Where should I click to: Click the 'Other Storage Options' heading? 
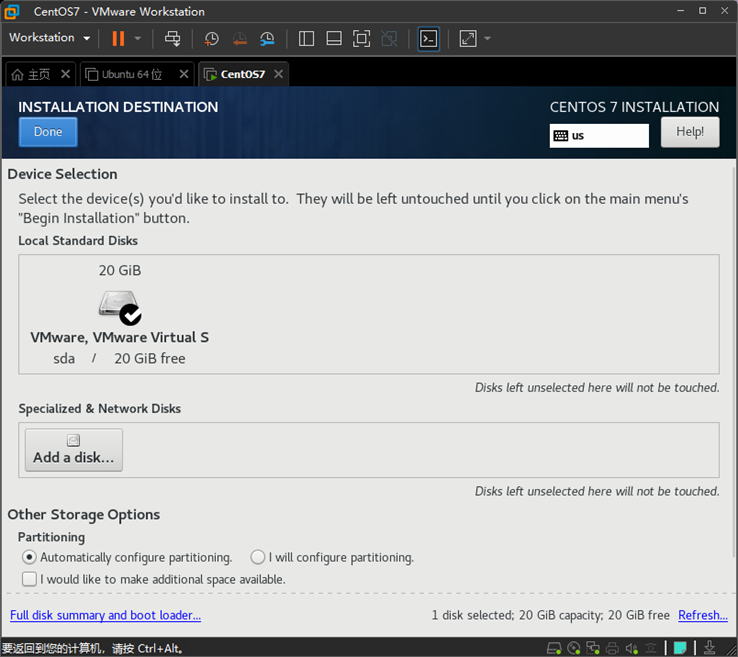click(84, 514)
